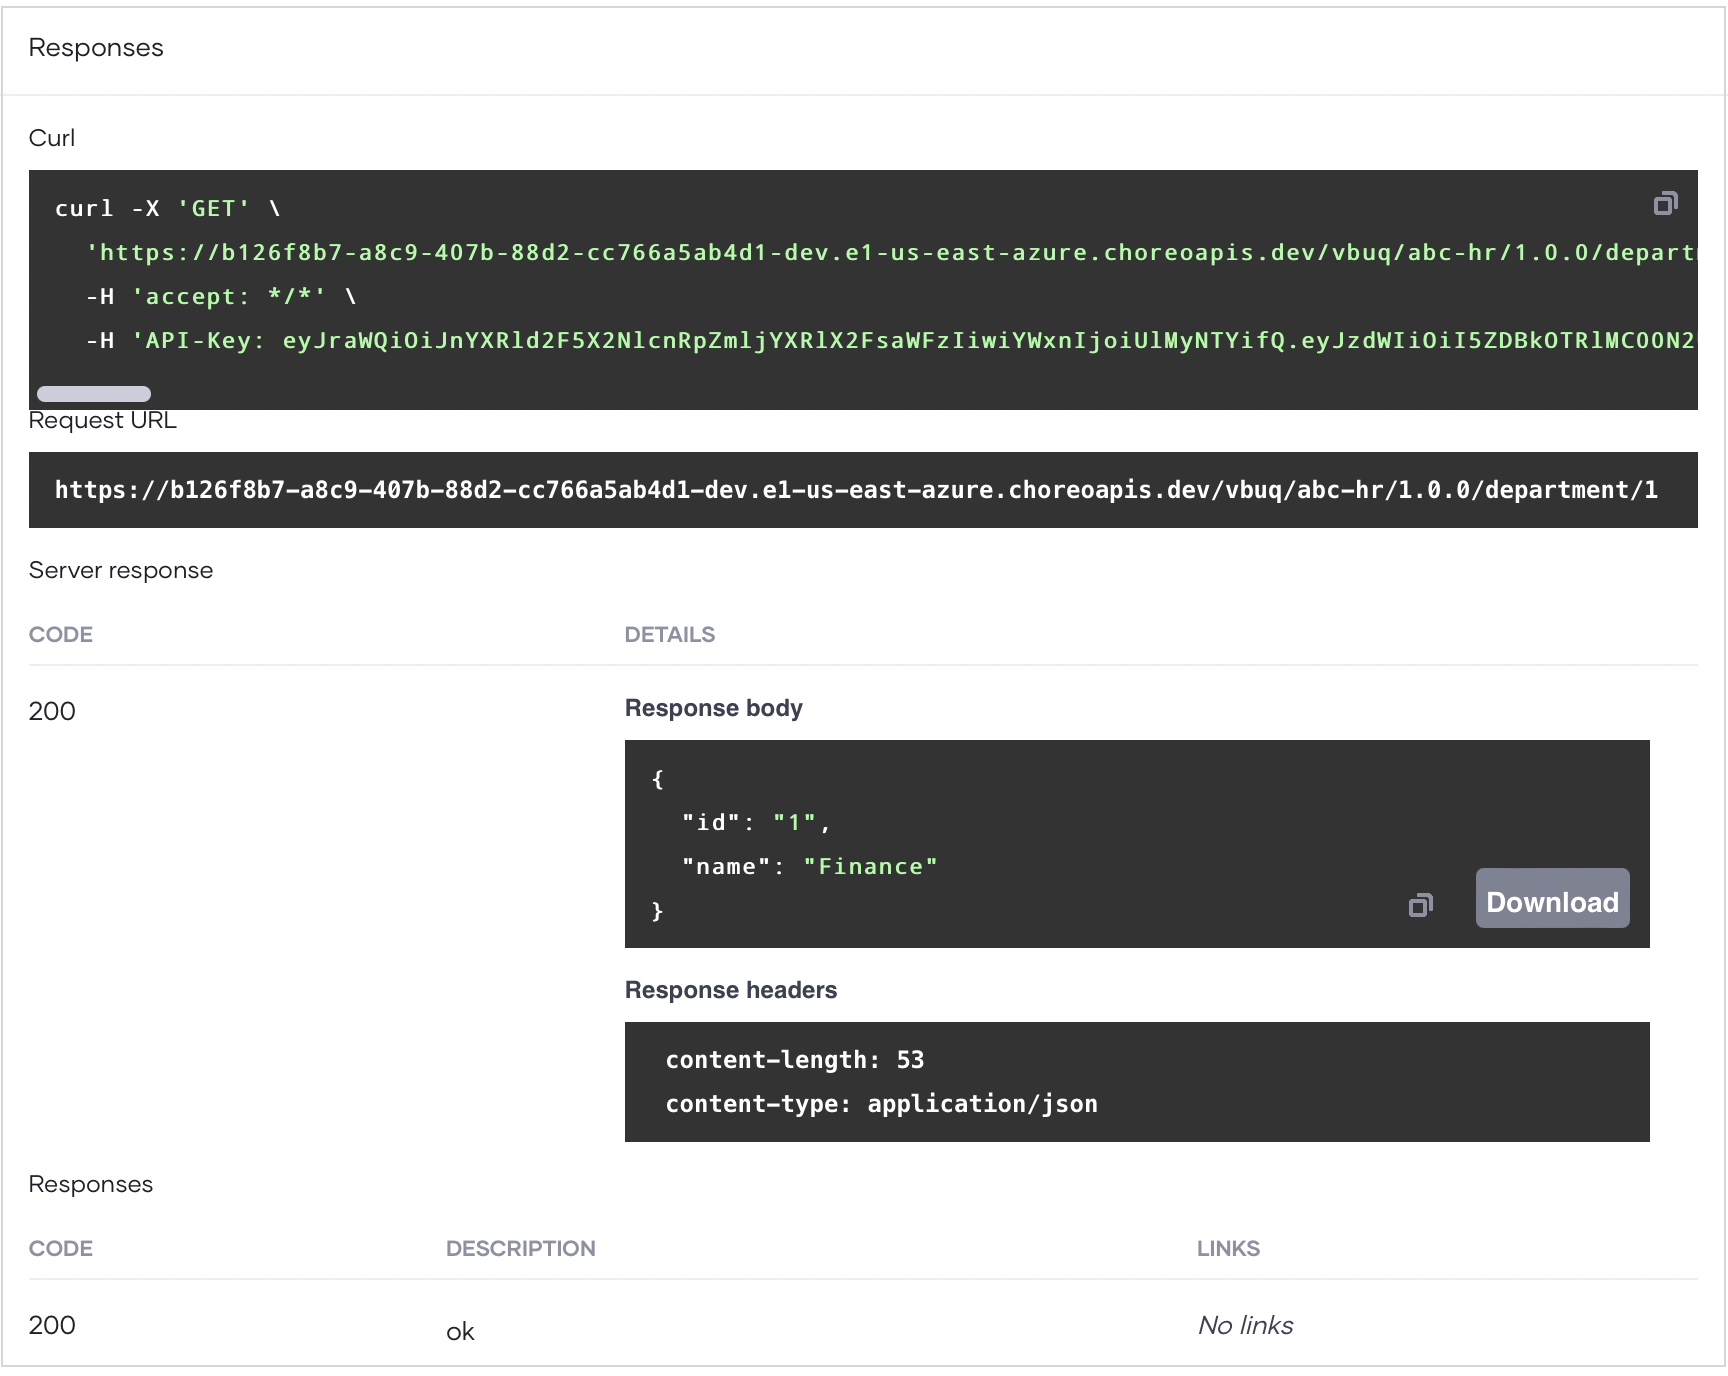This screenshot has height=1376, width=1728.
Task: Copy the response body using the copy icon
Action: 1420,905
